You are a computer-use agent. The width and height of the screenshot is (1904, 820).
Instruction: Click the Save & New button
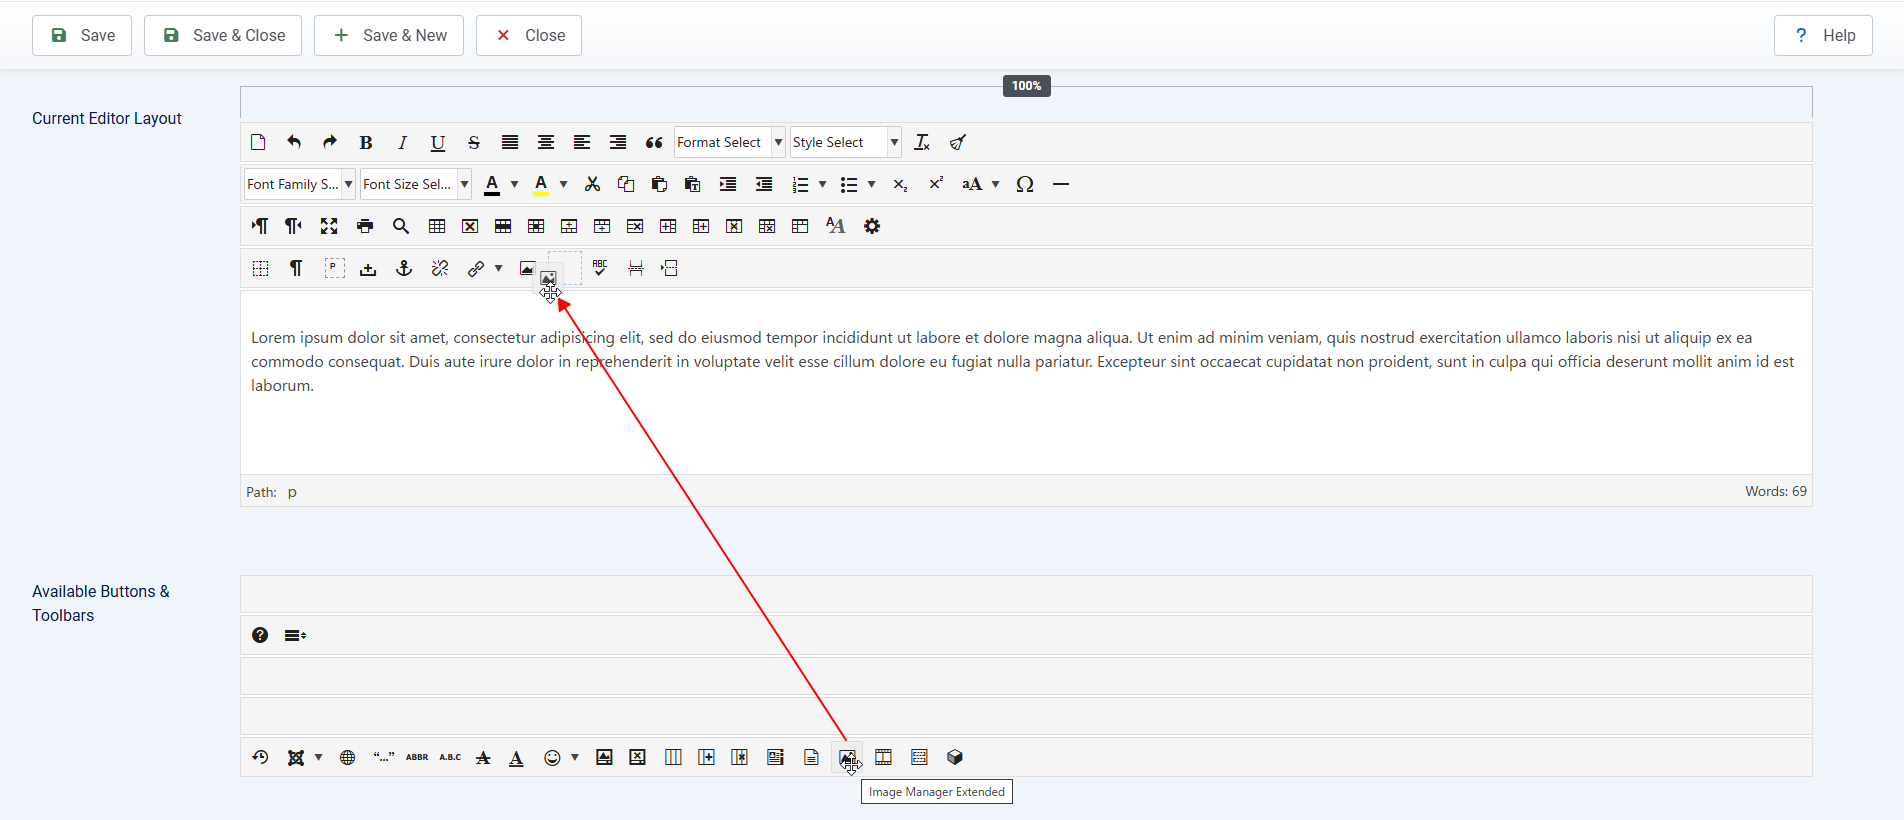tap(389, 35)
